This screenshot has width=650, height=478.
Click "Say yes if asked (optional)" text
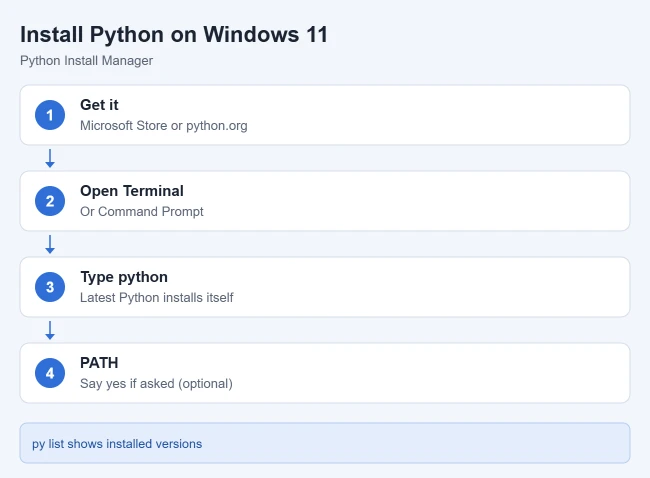[x=156, y=383]
